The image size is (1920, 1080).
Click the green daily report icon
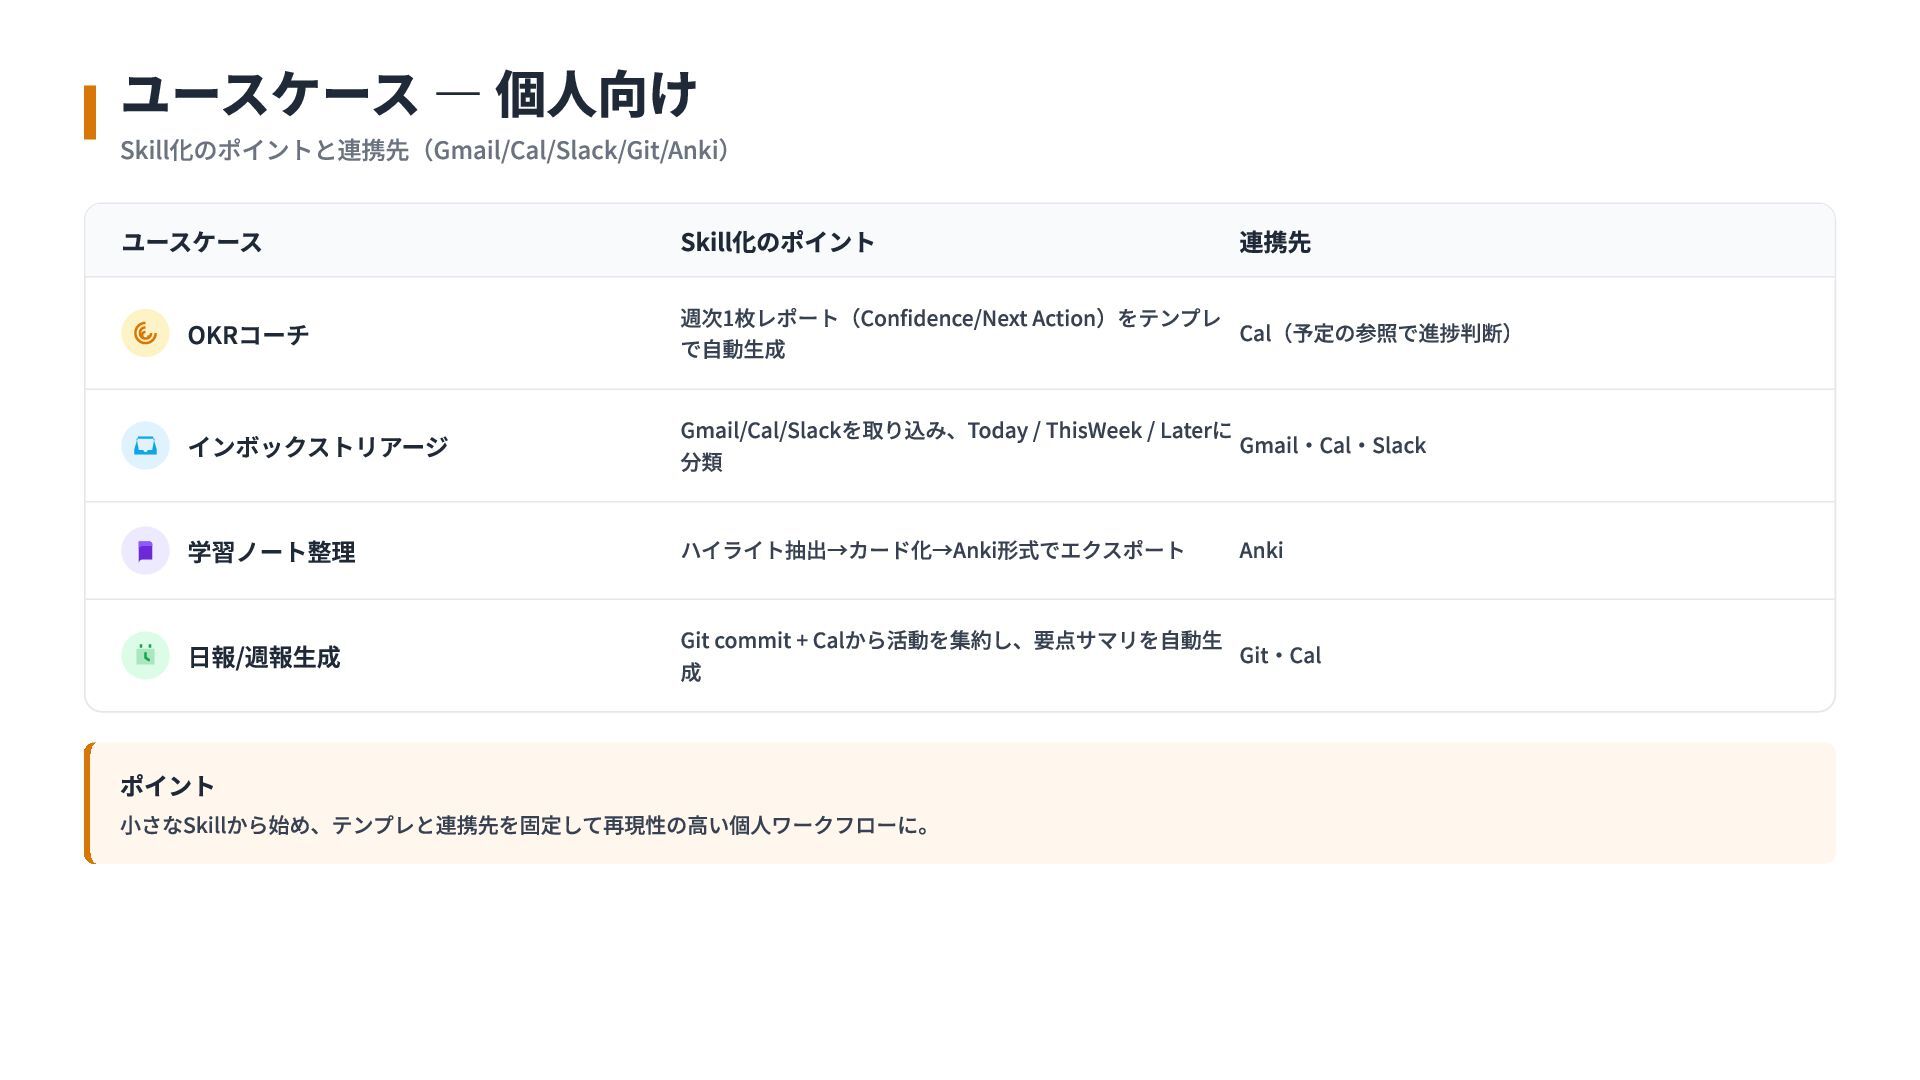(x=145, y=656)
